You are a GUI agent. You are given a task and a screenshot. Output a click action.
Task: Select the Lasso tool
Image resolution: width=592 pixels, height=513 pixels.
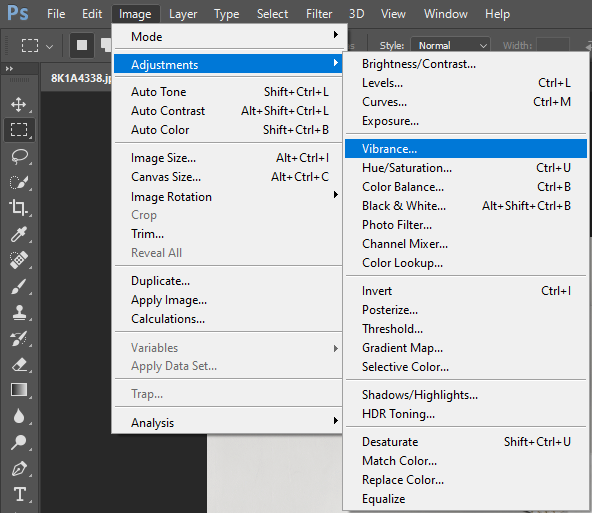pyautogui.click(x=19, y=156)
